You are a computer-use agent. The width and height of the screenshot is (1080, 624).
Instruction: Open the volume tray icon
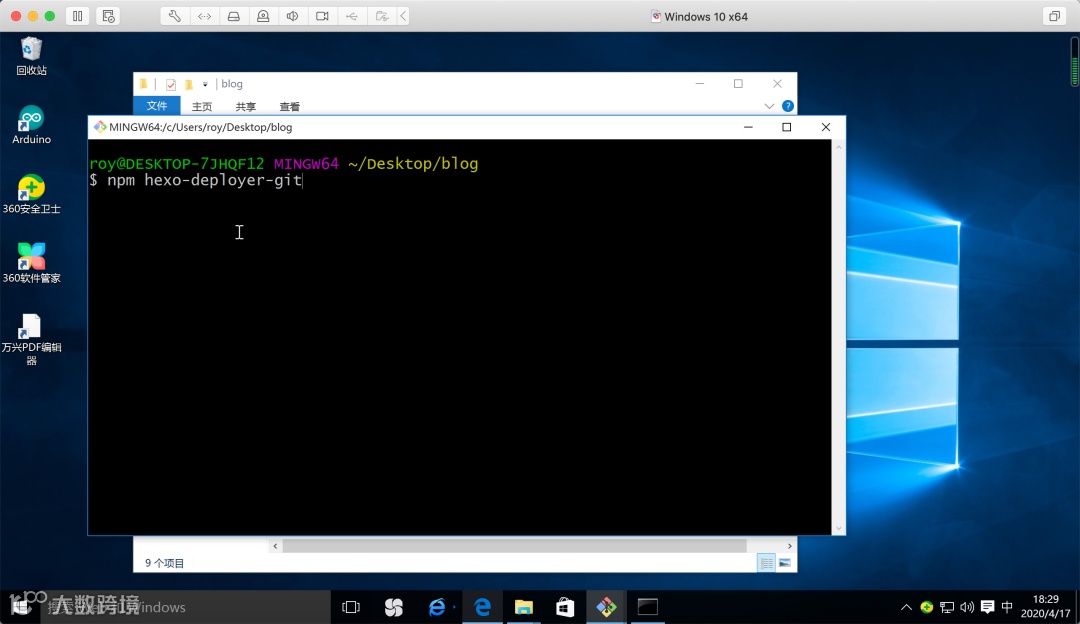click(x=967, y=607)
